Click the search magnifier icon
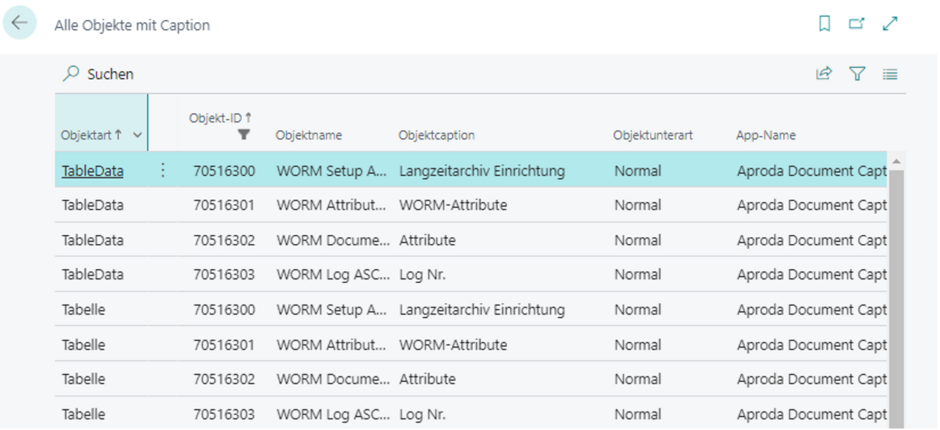This screenshot has width=940, height=430. pos(71,74)
